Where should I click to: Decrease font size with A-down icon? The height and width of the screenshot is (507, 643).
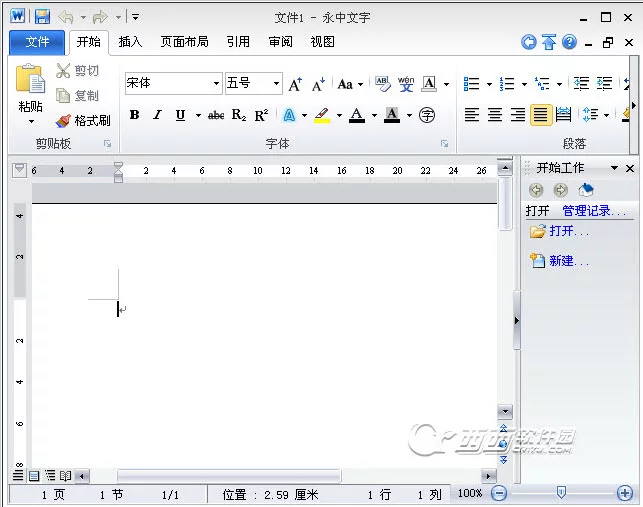318,84
